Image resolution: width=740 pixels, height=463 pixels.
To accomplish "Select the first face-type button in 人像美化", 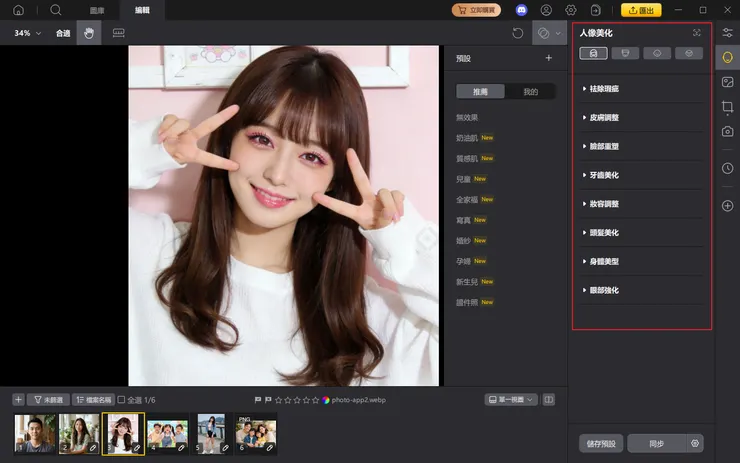I will pyautogui.click(x=593, y=53).
